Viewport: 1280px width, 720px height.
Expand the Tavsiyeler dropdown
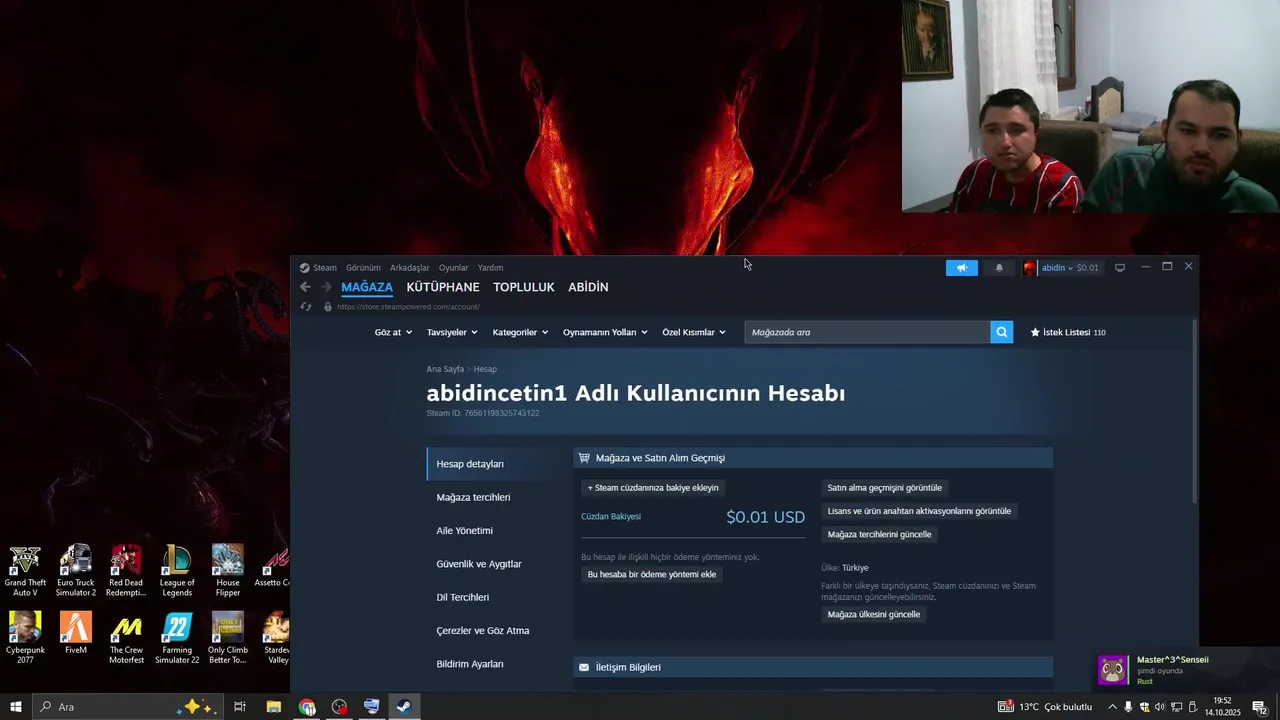point(452,332)
